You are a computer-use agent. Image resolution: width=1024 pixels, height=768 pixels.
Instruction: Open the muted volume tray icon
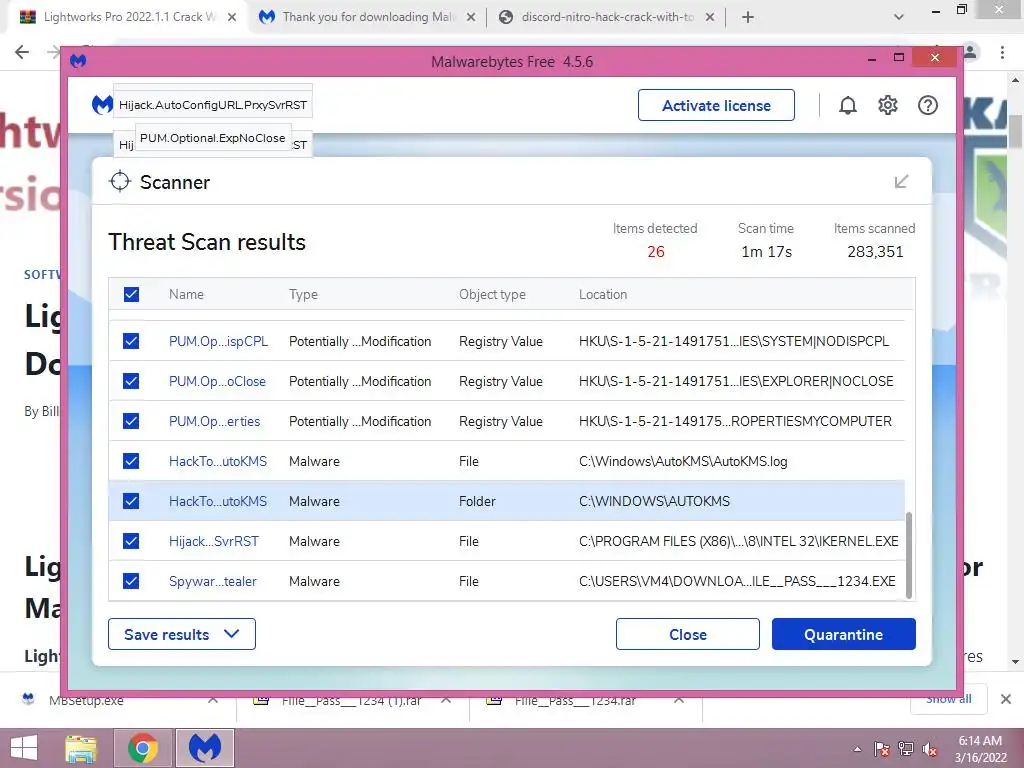pos(930,749)
